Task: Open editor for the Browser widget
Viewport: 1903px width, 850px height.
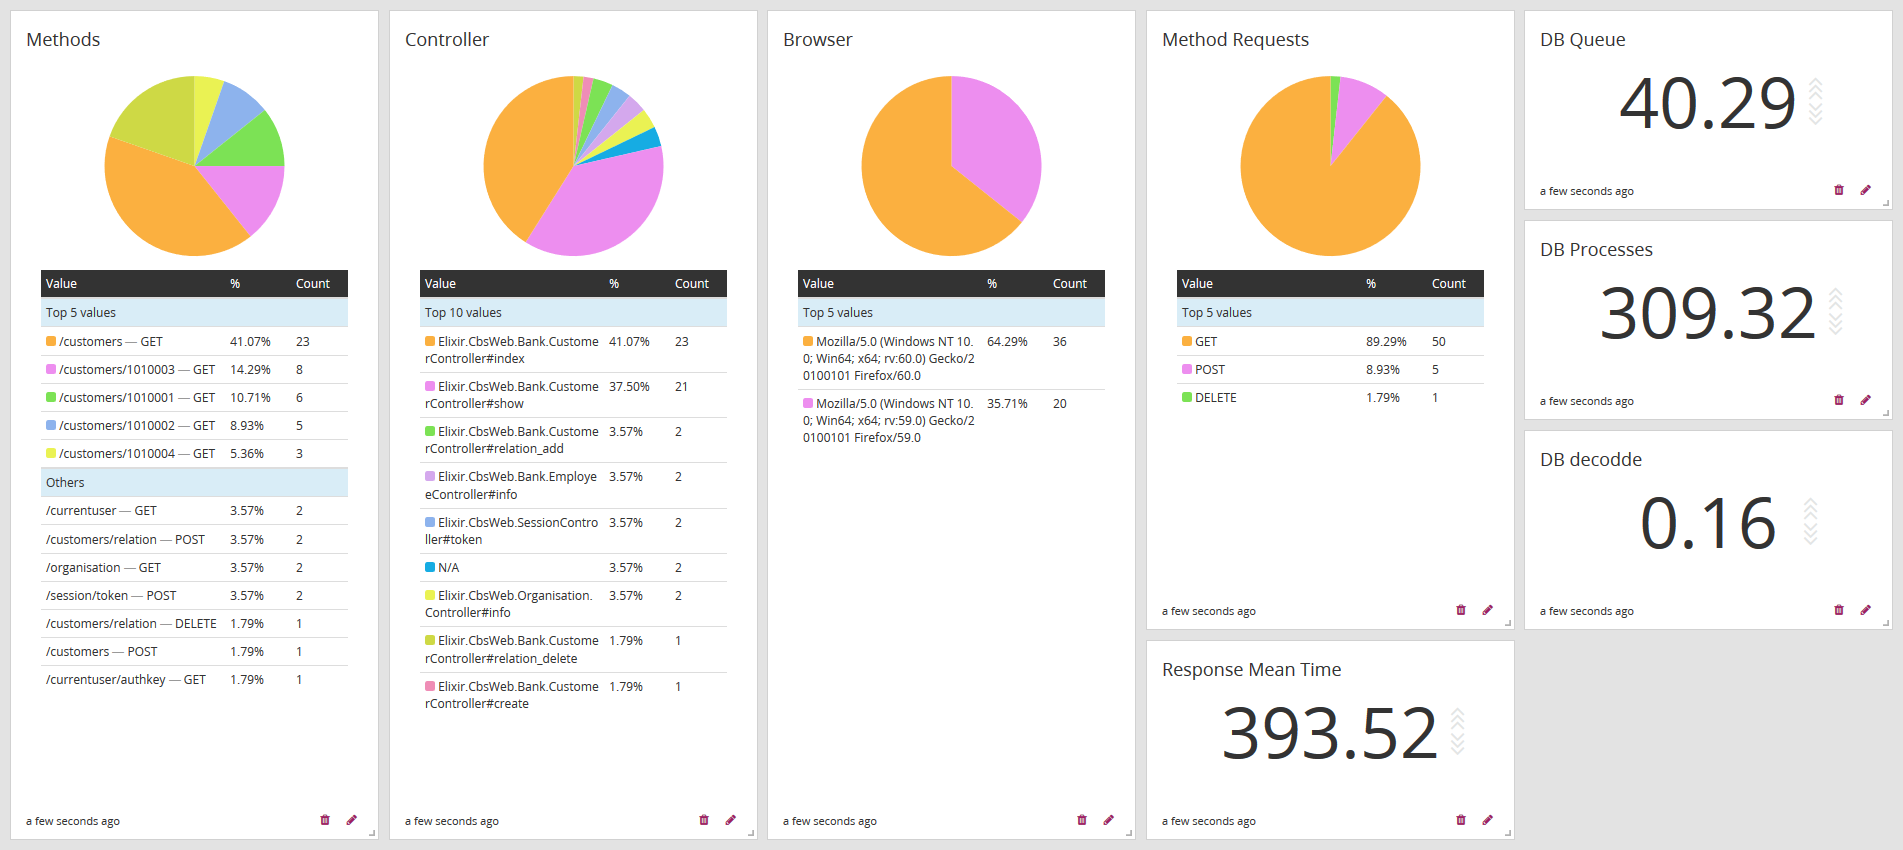Action: click(1108, 820)
